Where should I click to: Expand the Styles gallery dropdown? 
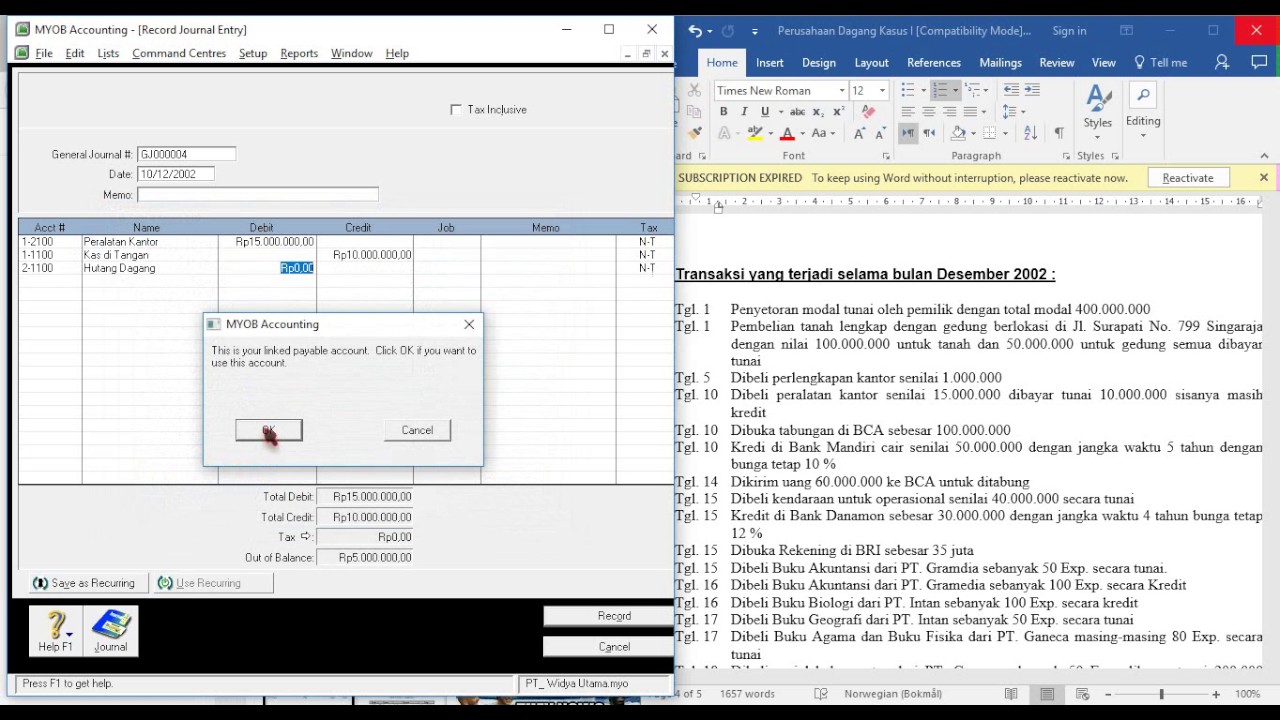(x=1098, y=137)
